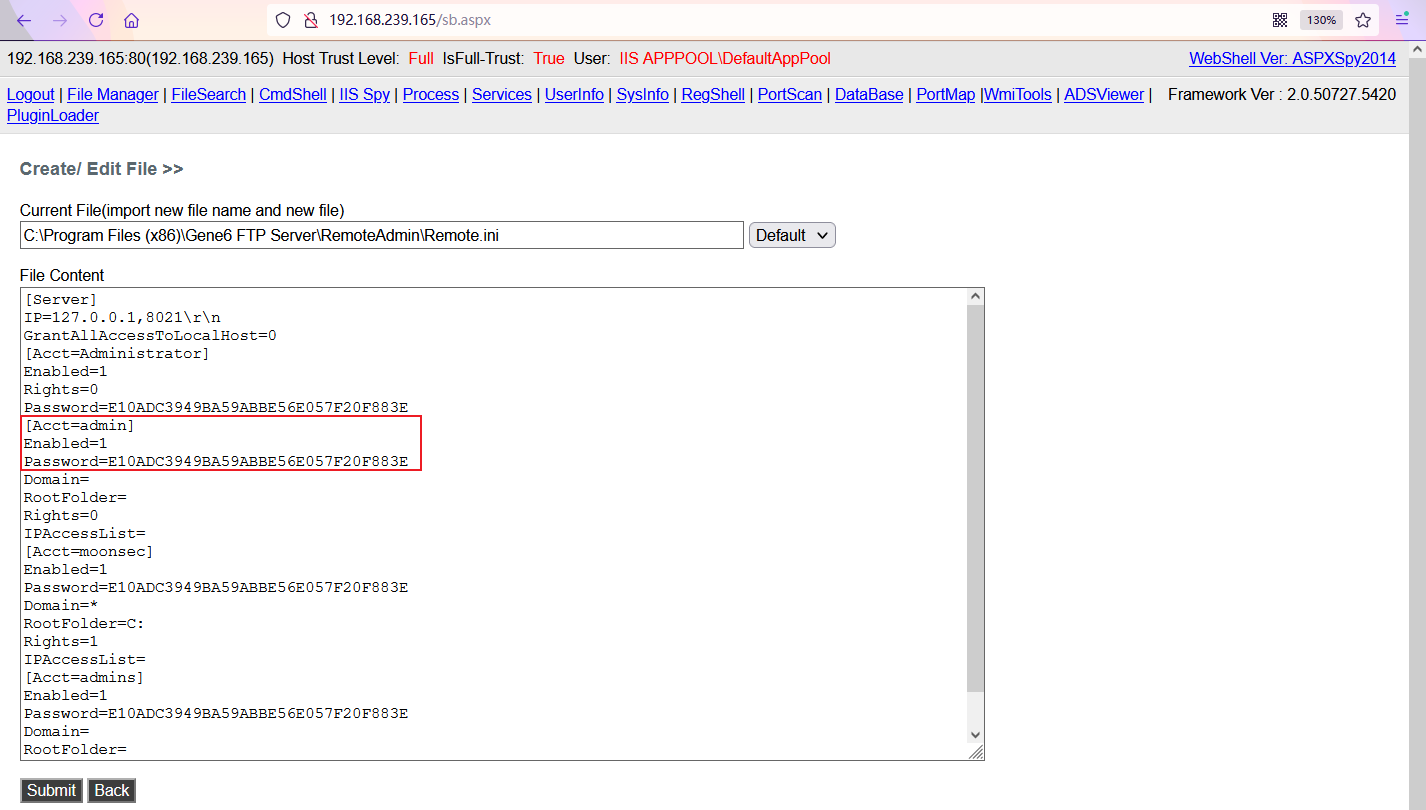Click the IIS APPPOOL\DefaultAppPool user text
The width and height of the screenshot is (1426, 810).
click(x=725, y=59)
